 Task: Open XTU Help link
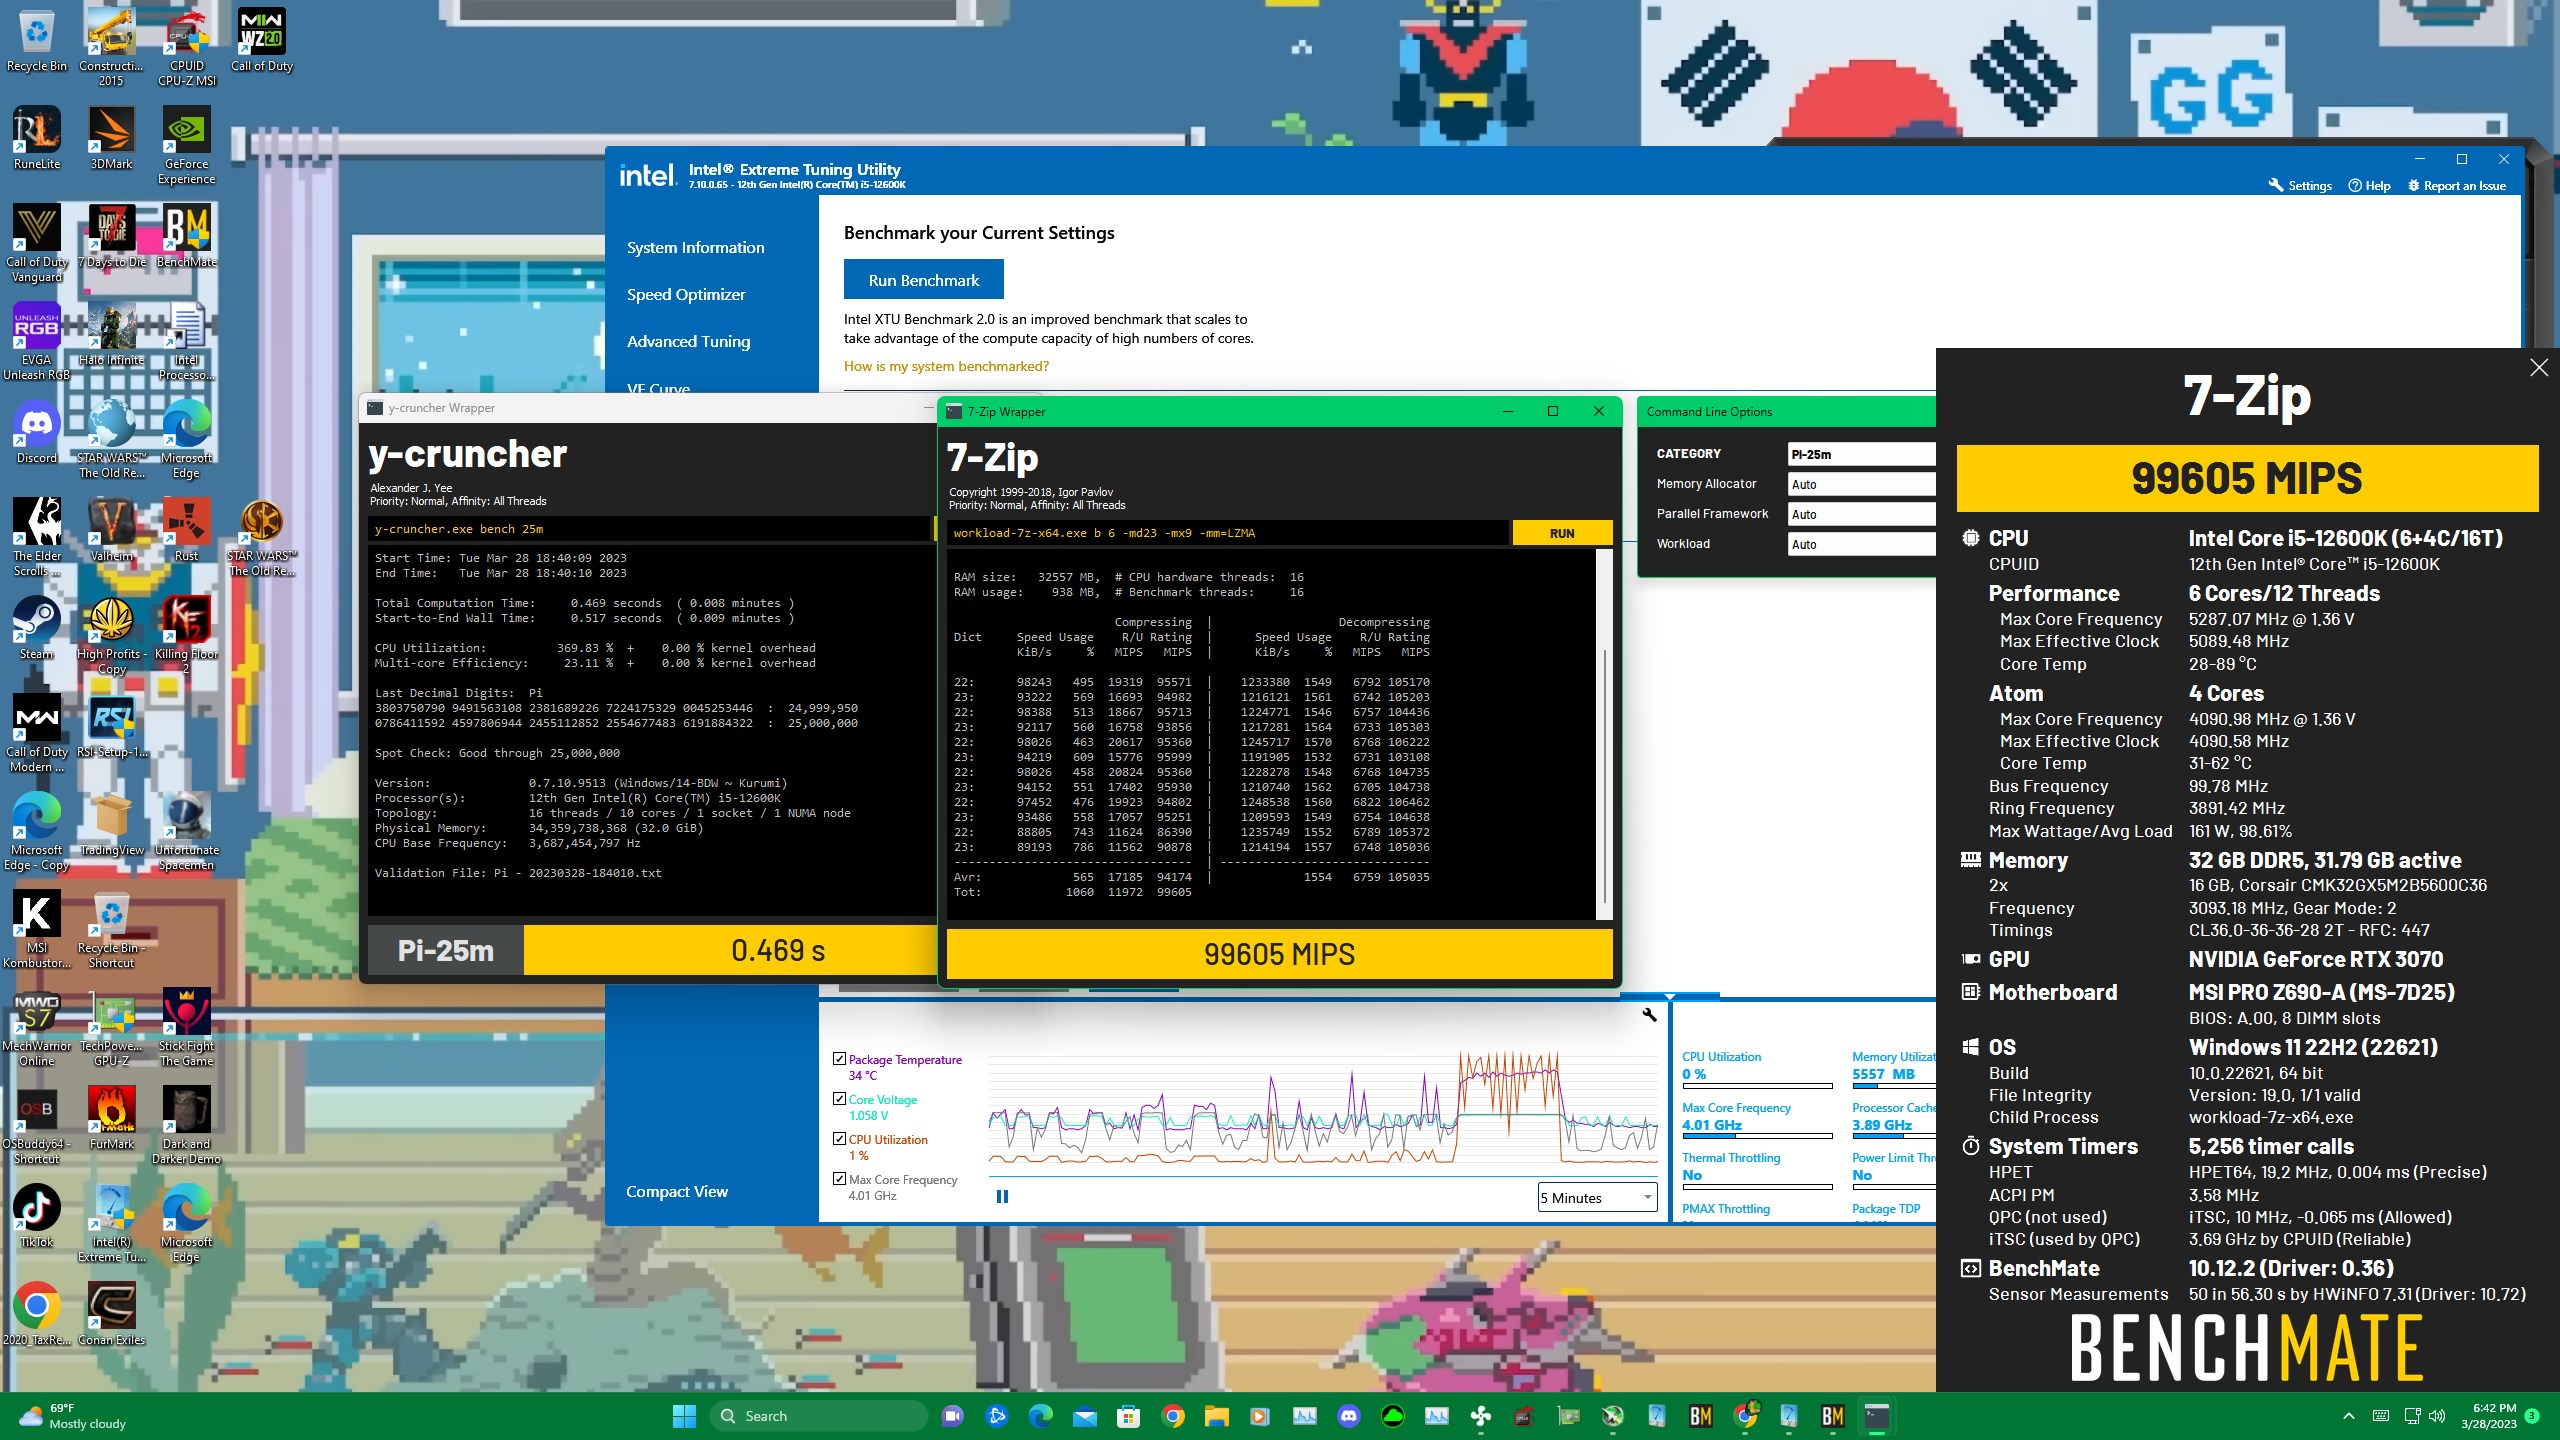pyautogui.click(x=2369, y=185)
